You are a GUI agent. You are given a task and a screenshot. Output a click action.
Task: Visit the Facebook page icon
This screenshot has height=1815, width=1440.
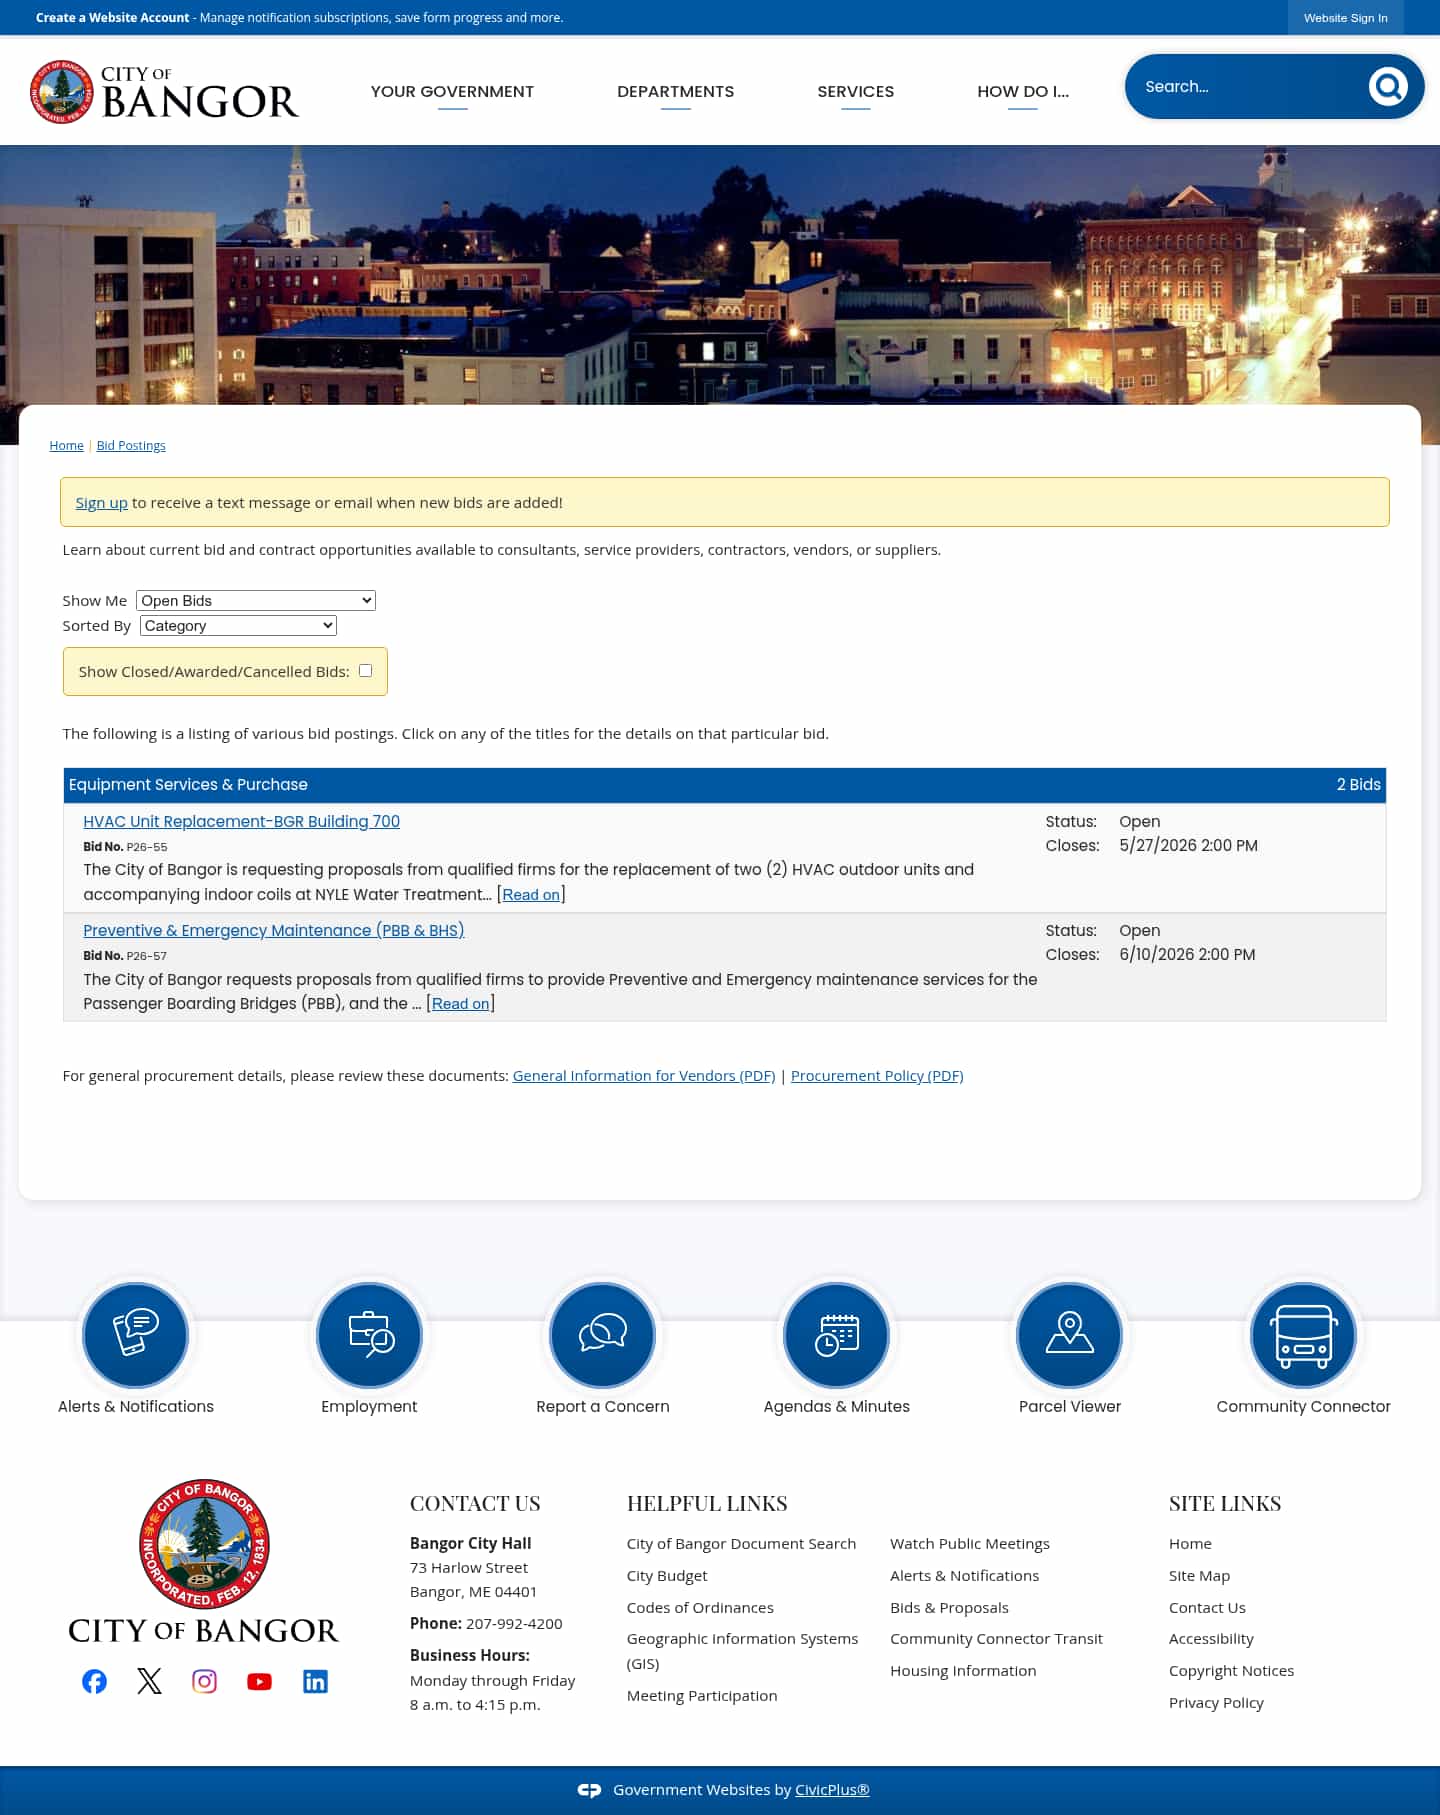(x=94, y=1681)
